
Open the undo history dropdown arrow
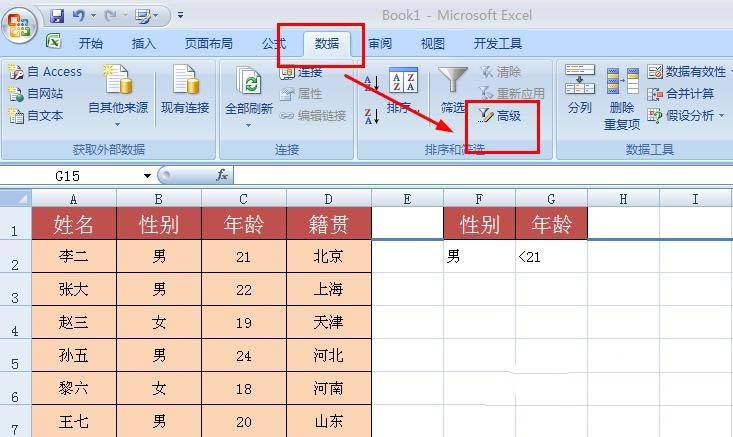tap(93, 16)
